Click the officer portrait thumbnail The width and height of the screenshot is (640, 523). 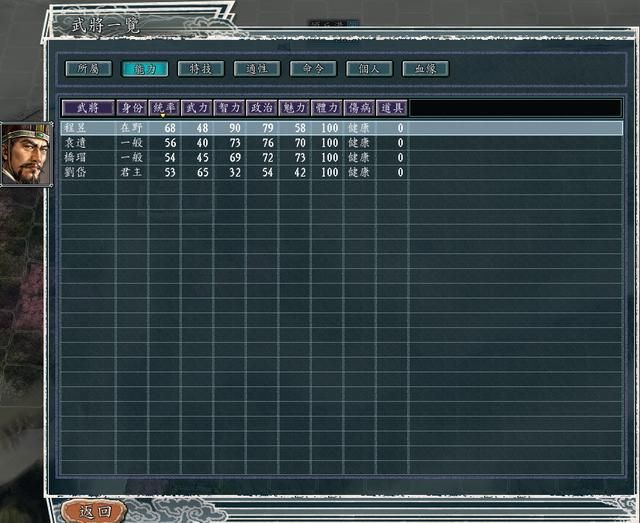26,154
